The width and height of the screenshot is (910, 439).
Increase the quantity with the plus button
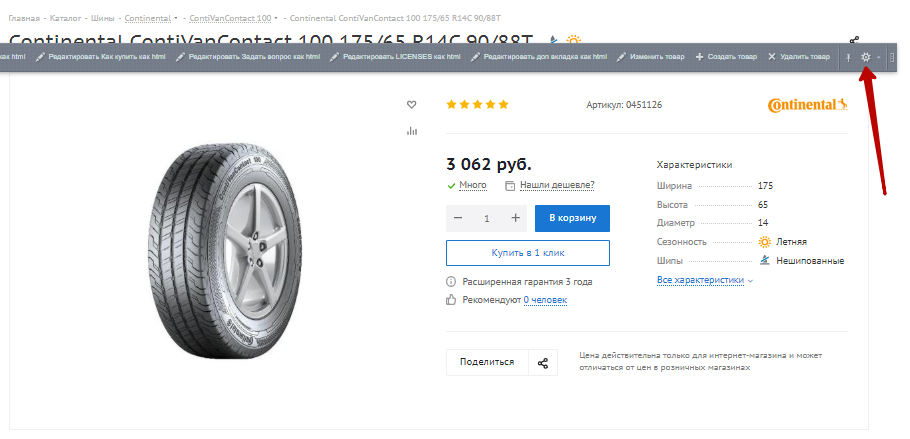point(515,218)
